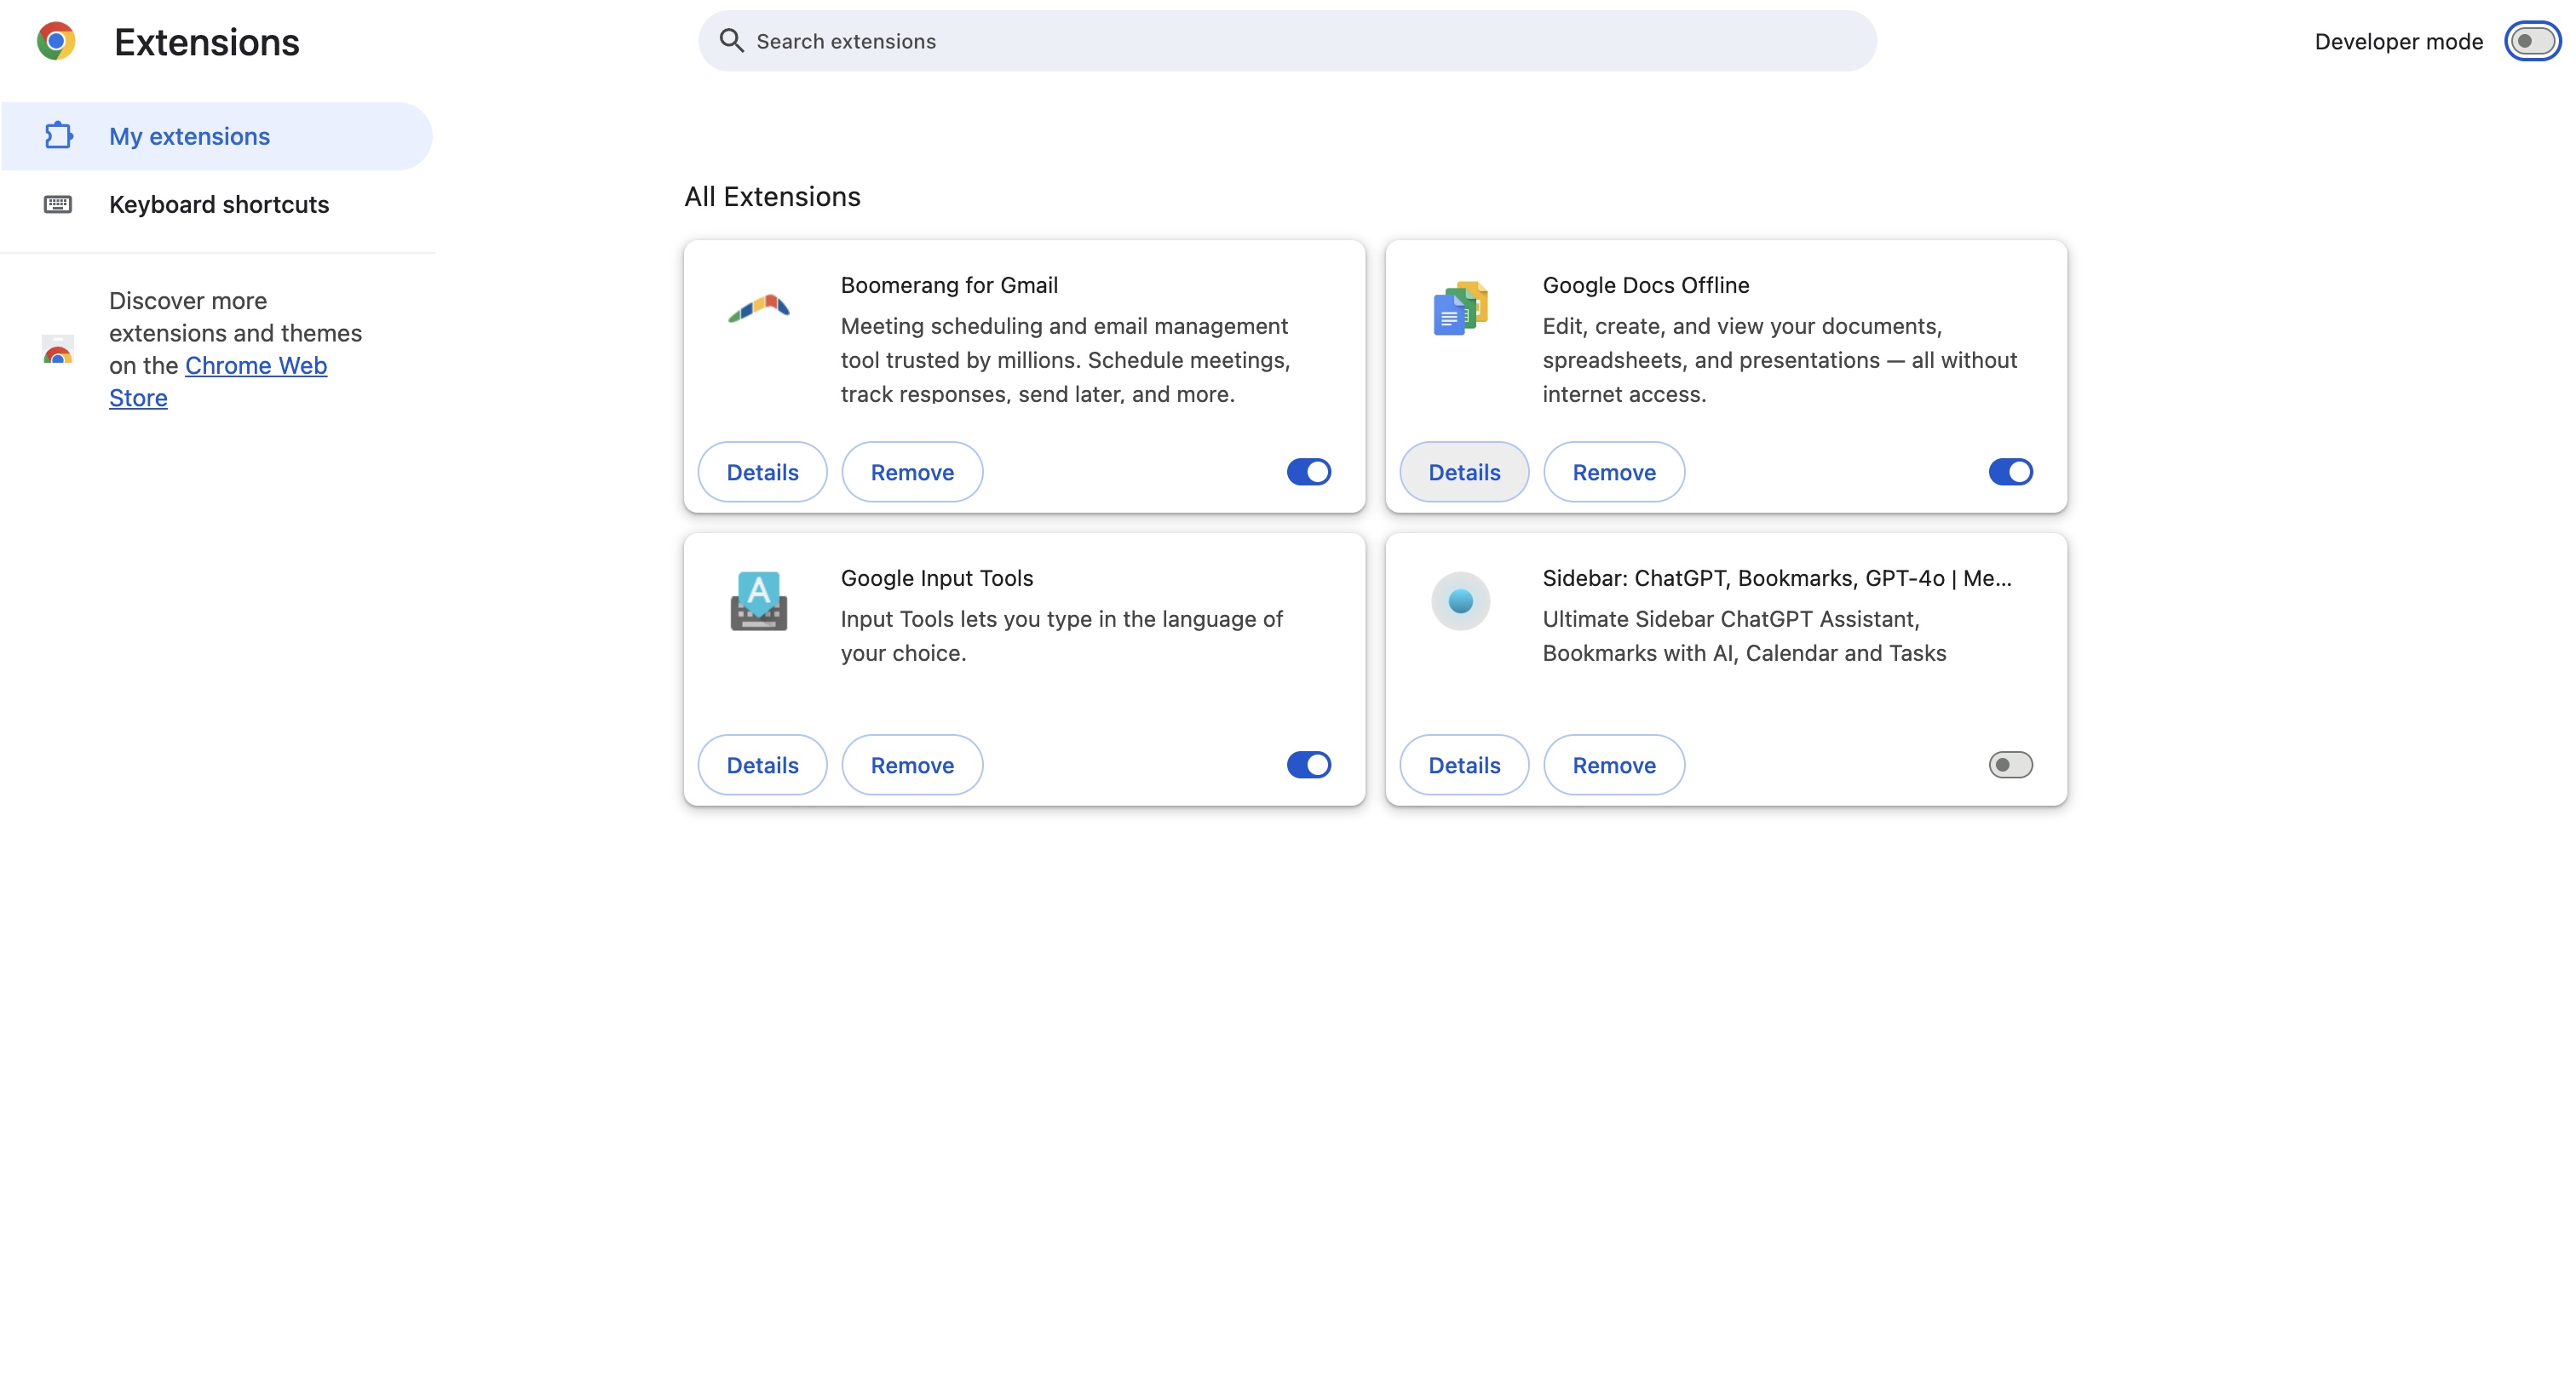Click the Boomerang for Gmail icon
Viewport: 2576px width, 1395px height.
click(759, 308)
